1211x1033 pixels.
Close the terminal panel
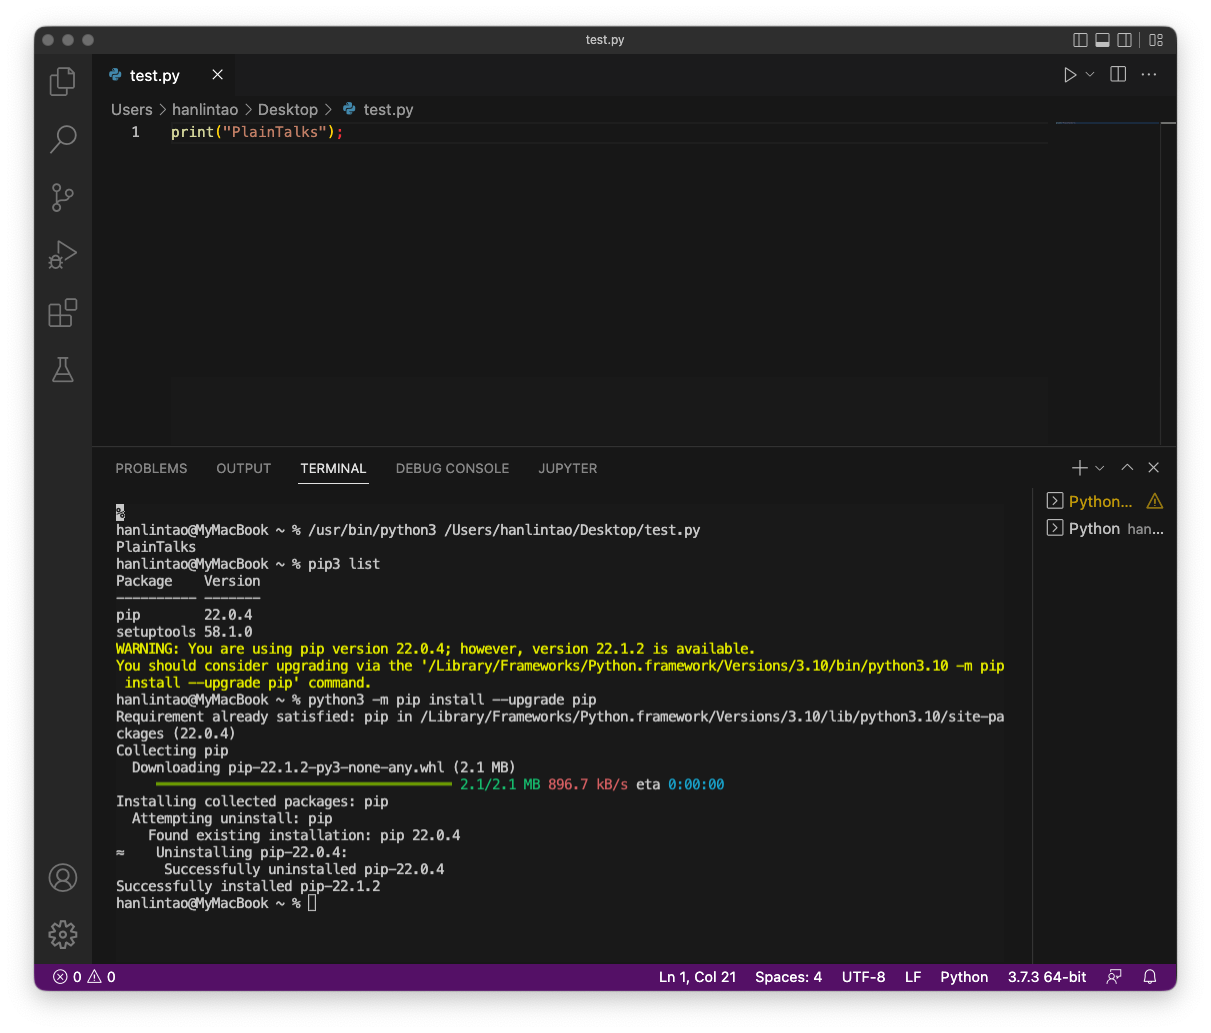coord(1154,468)
